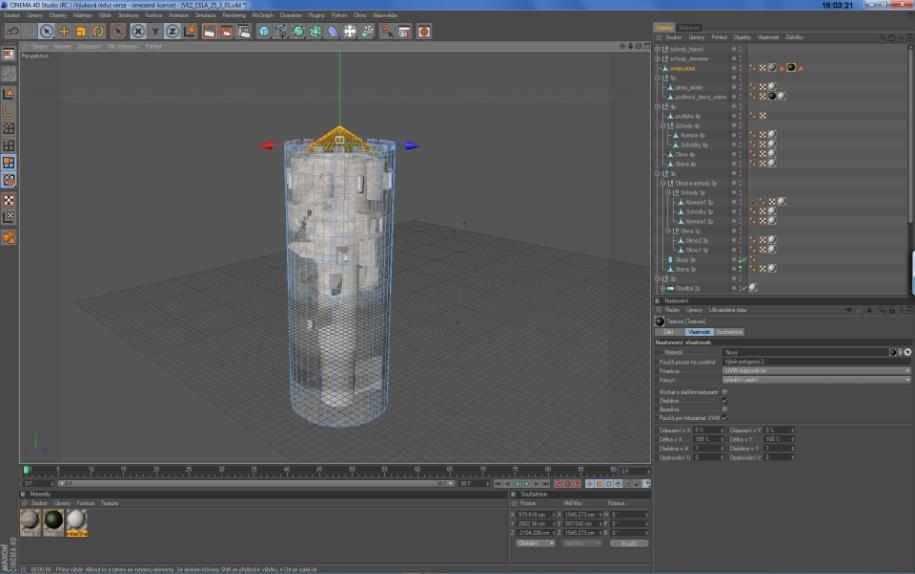915x574 pixels.
Task: Render the active view
Action: tap(209, 32)
